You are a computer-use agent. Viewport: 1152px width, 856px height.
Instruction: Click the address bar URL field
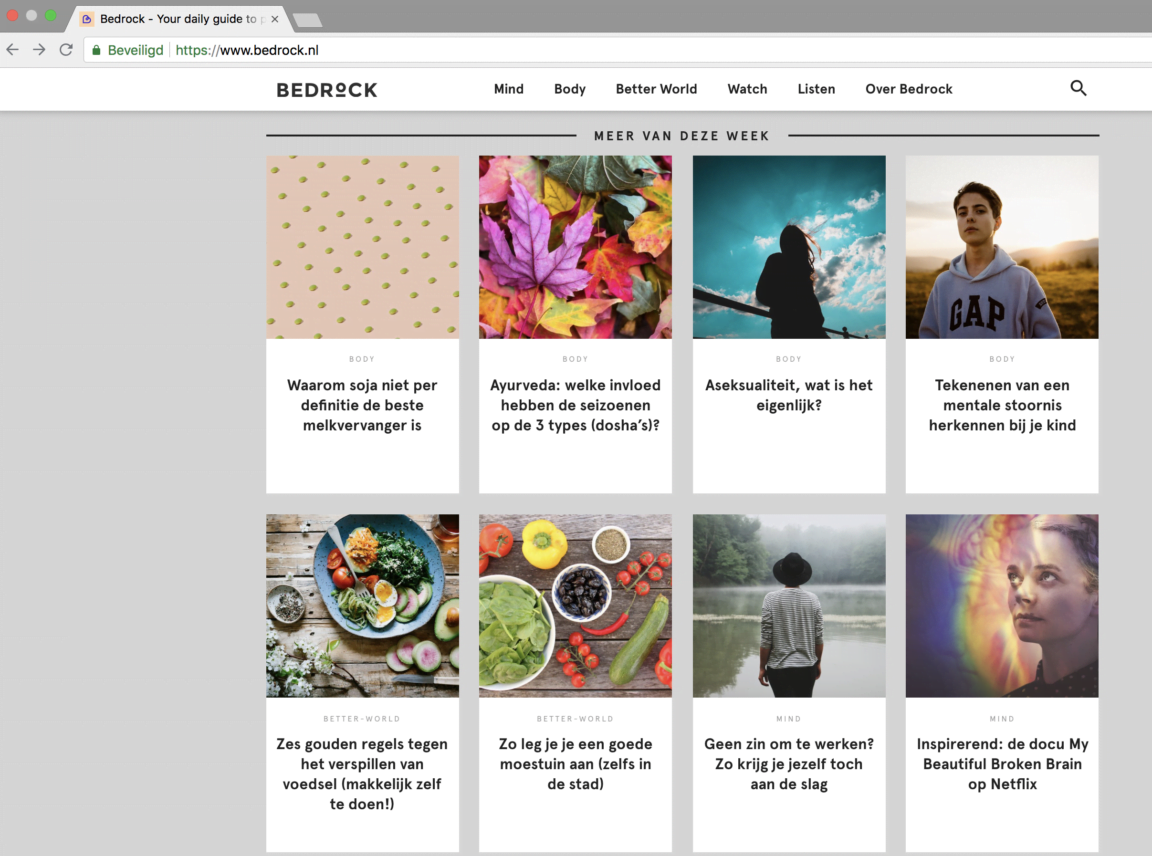[x=600, y=50]
